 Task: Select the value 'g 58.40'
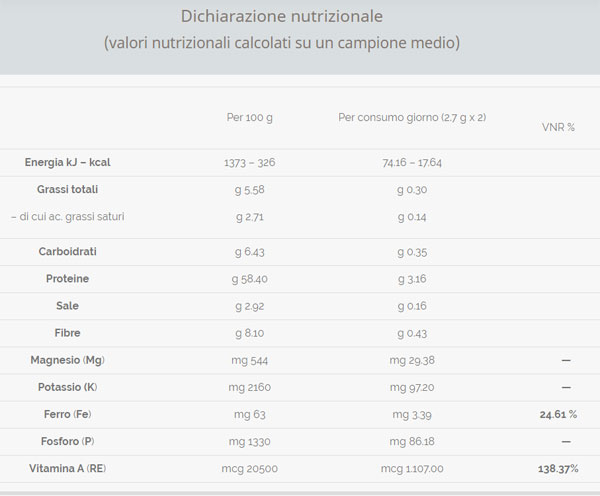click(249, 279)
